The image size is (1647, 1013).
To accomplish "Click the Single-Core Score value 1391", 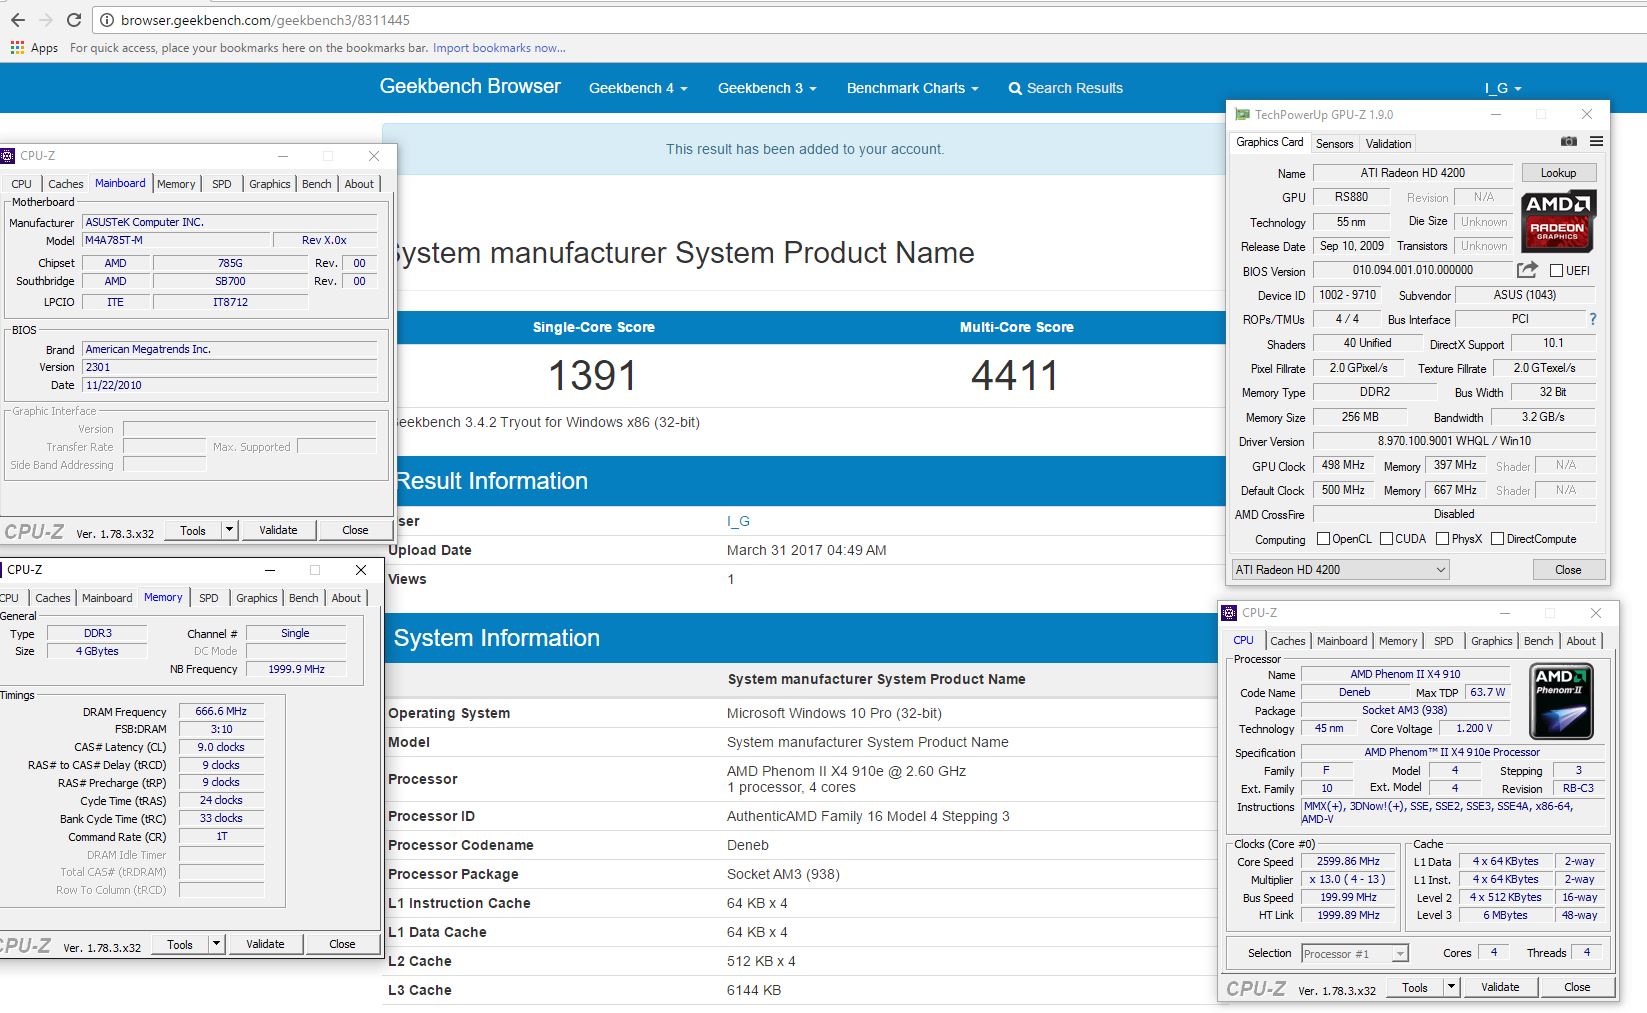I will [593, 376].
